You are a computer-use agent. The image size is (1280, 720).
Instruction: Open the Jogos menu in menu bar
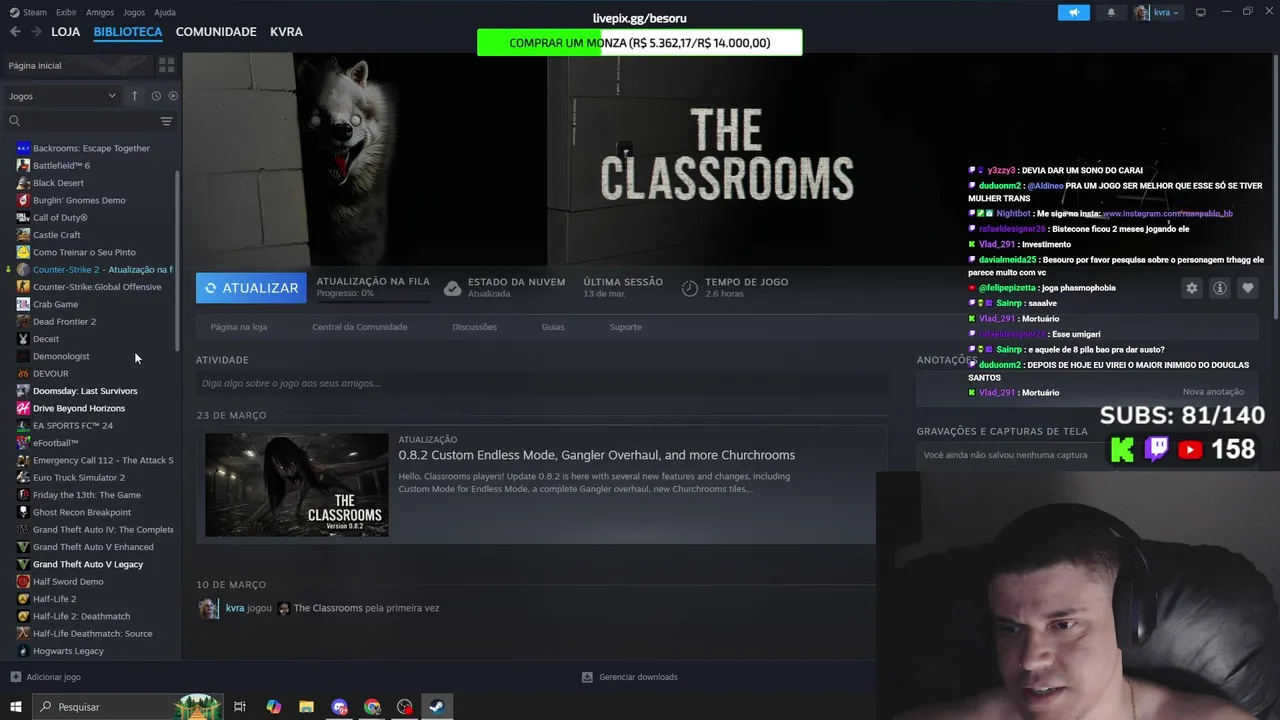[x=134, y=12]
